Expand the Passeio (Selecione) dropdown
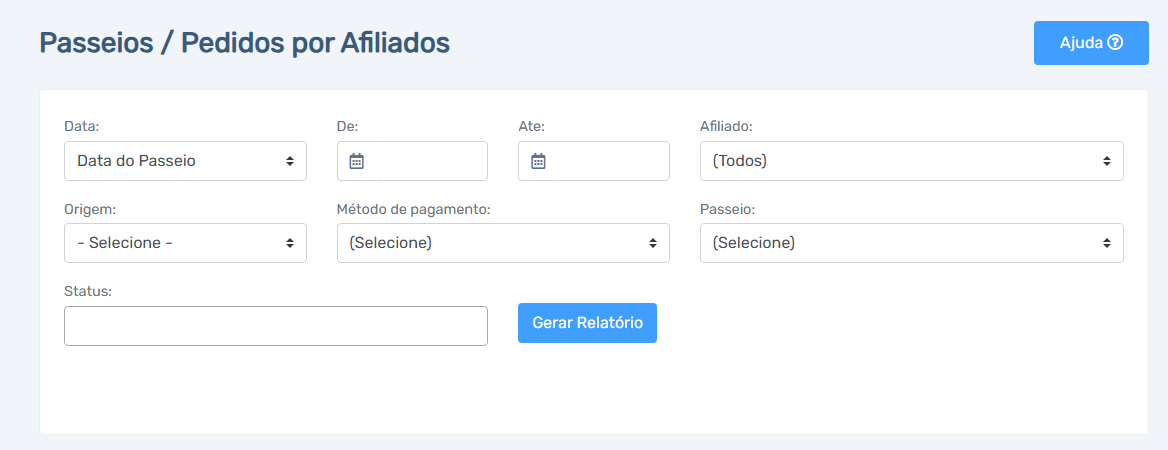Screen dimensions: 1168x450 point(912,243)
